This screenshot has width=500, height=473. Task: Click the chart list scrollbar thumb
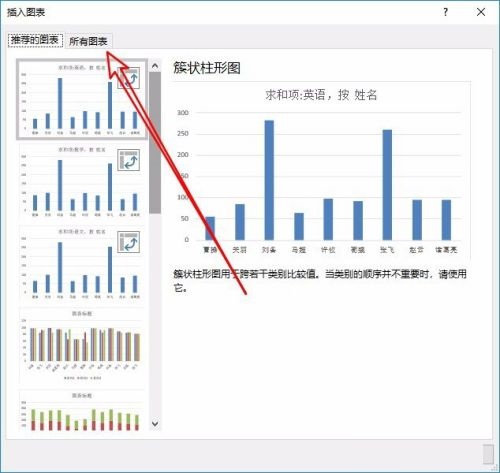[x=155, y=143]
